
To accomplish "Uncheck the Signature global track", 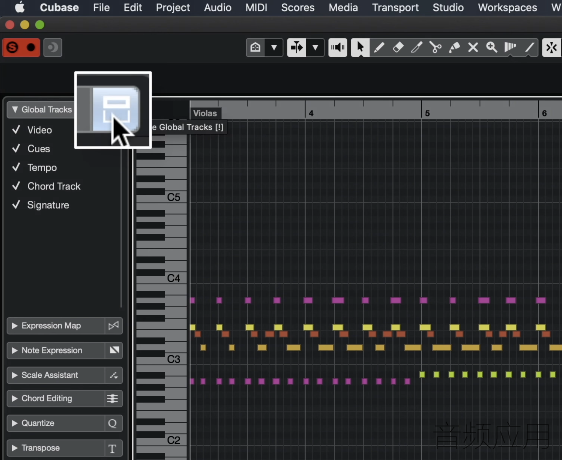I will [16, 205].
